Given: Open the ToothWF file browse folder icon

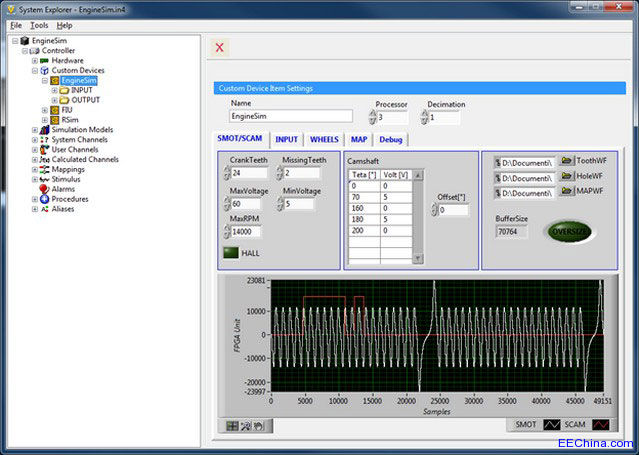Looking at the screenshot, I should point(565,160).
